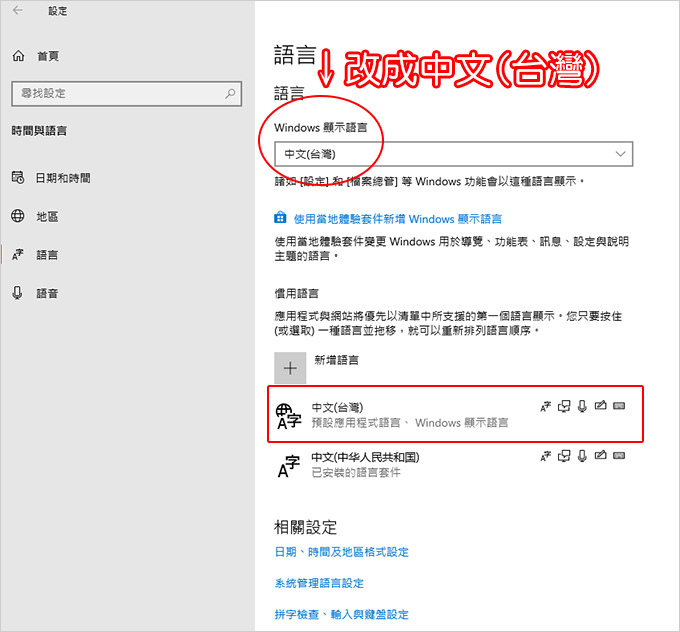Select the 中文(台灣) language entry
The height and width of the screenshot is (632, 680).
[455, 414]
